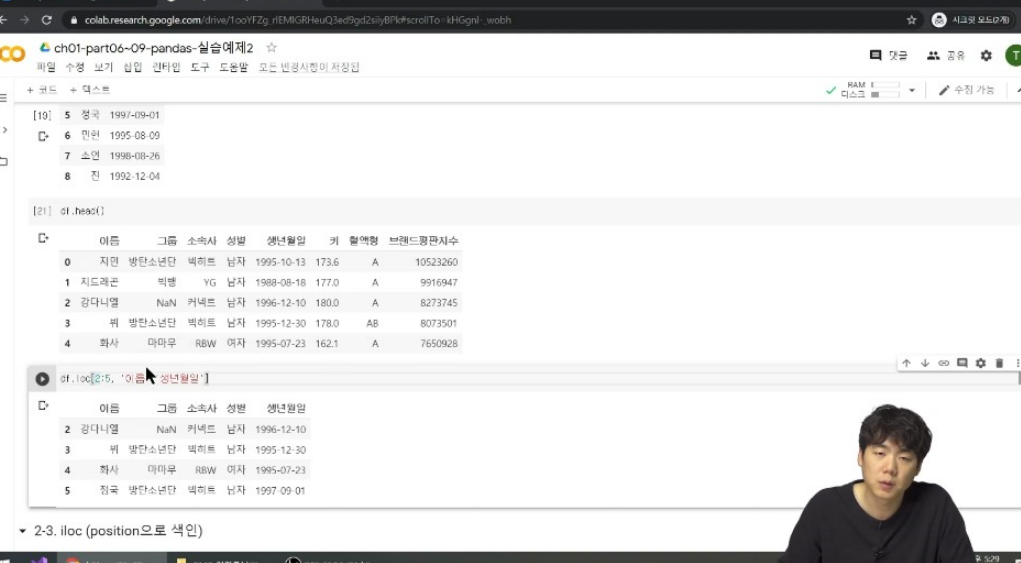
Task: Select the AB blood type cell
Action: [x=372, y=323]
